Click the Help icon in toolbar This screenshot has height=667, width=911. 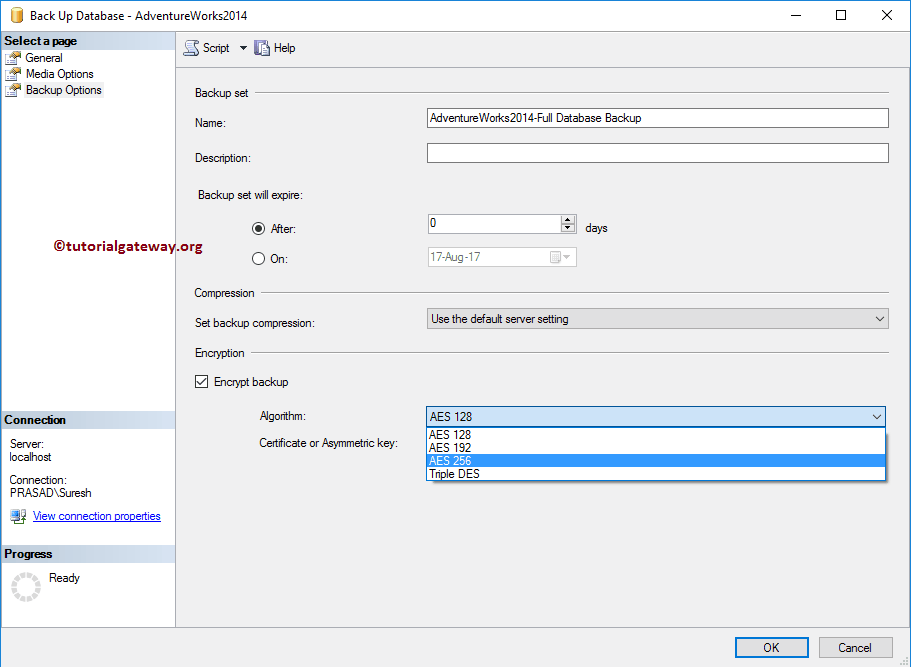click(262, 48)
